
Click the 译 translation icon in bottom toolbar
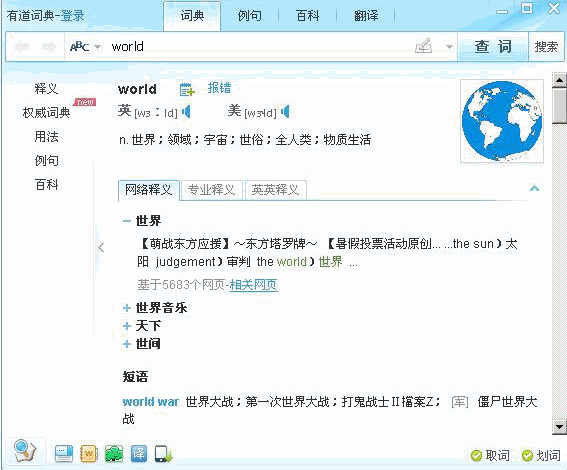139,453
